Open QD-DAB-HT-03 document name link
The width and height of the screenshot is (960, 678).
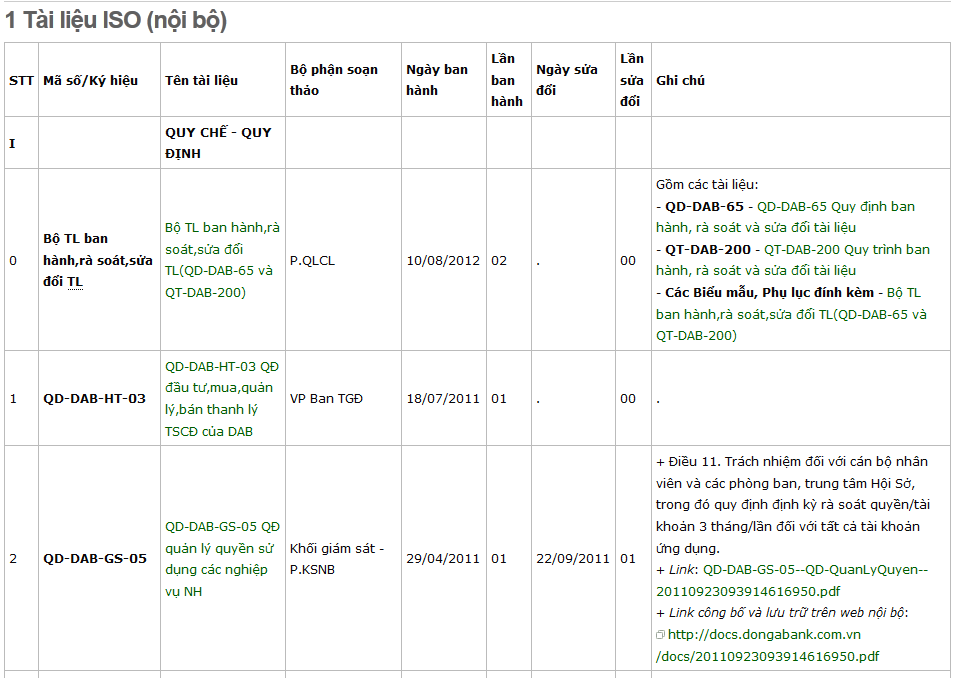(222, 399)
